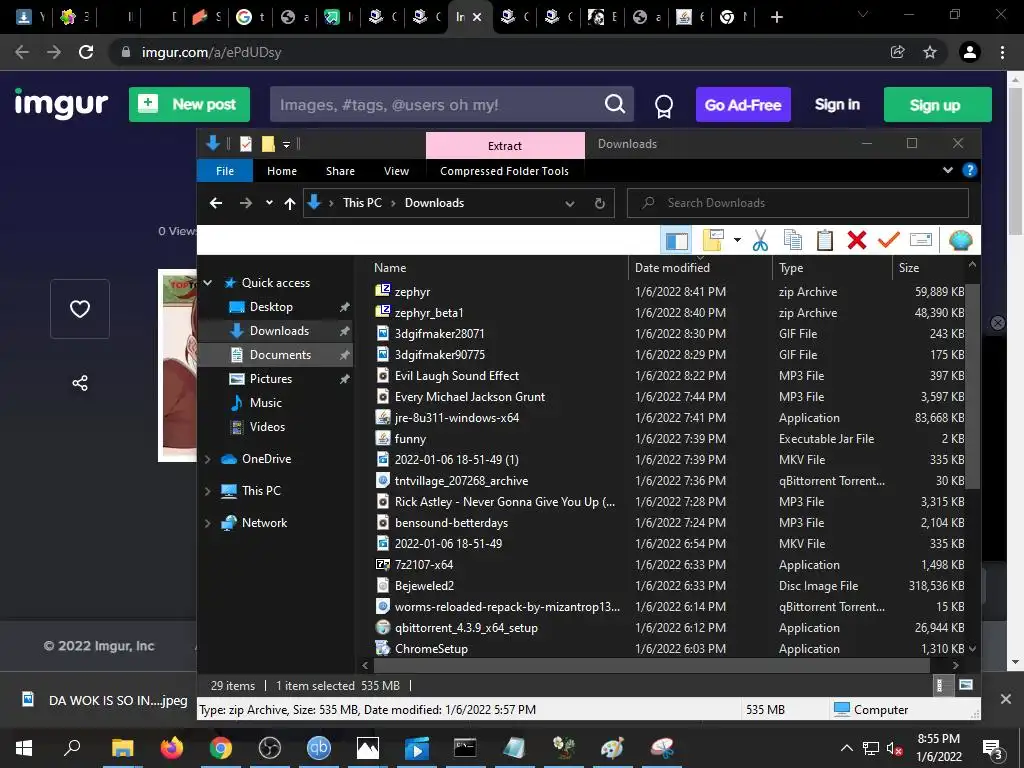Click the file list horizontal scrollbar
The image size is (1024, 768).
pos(650,665)
